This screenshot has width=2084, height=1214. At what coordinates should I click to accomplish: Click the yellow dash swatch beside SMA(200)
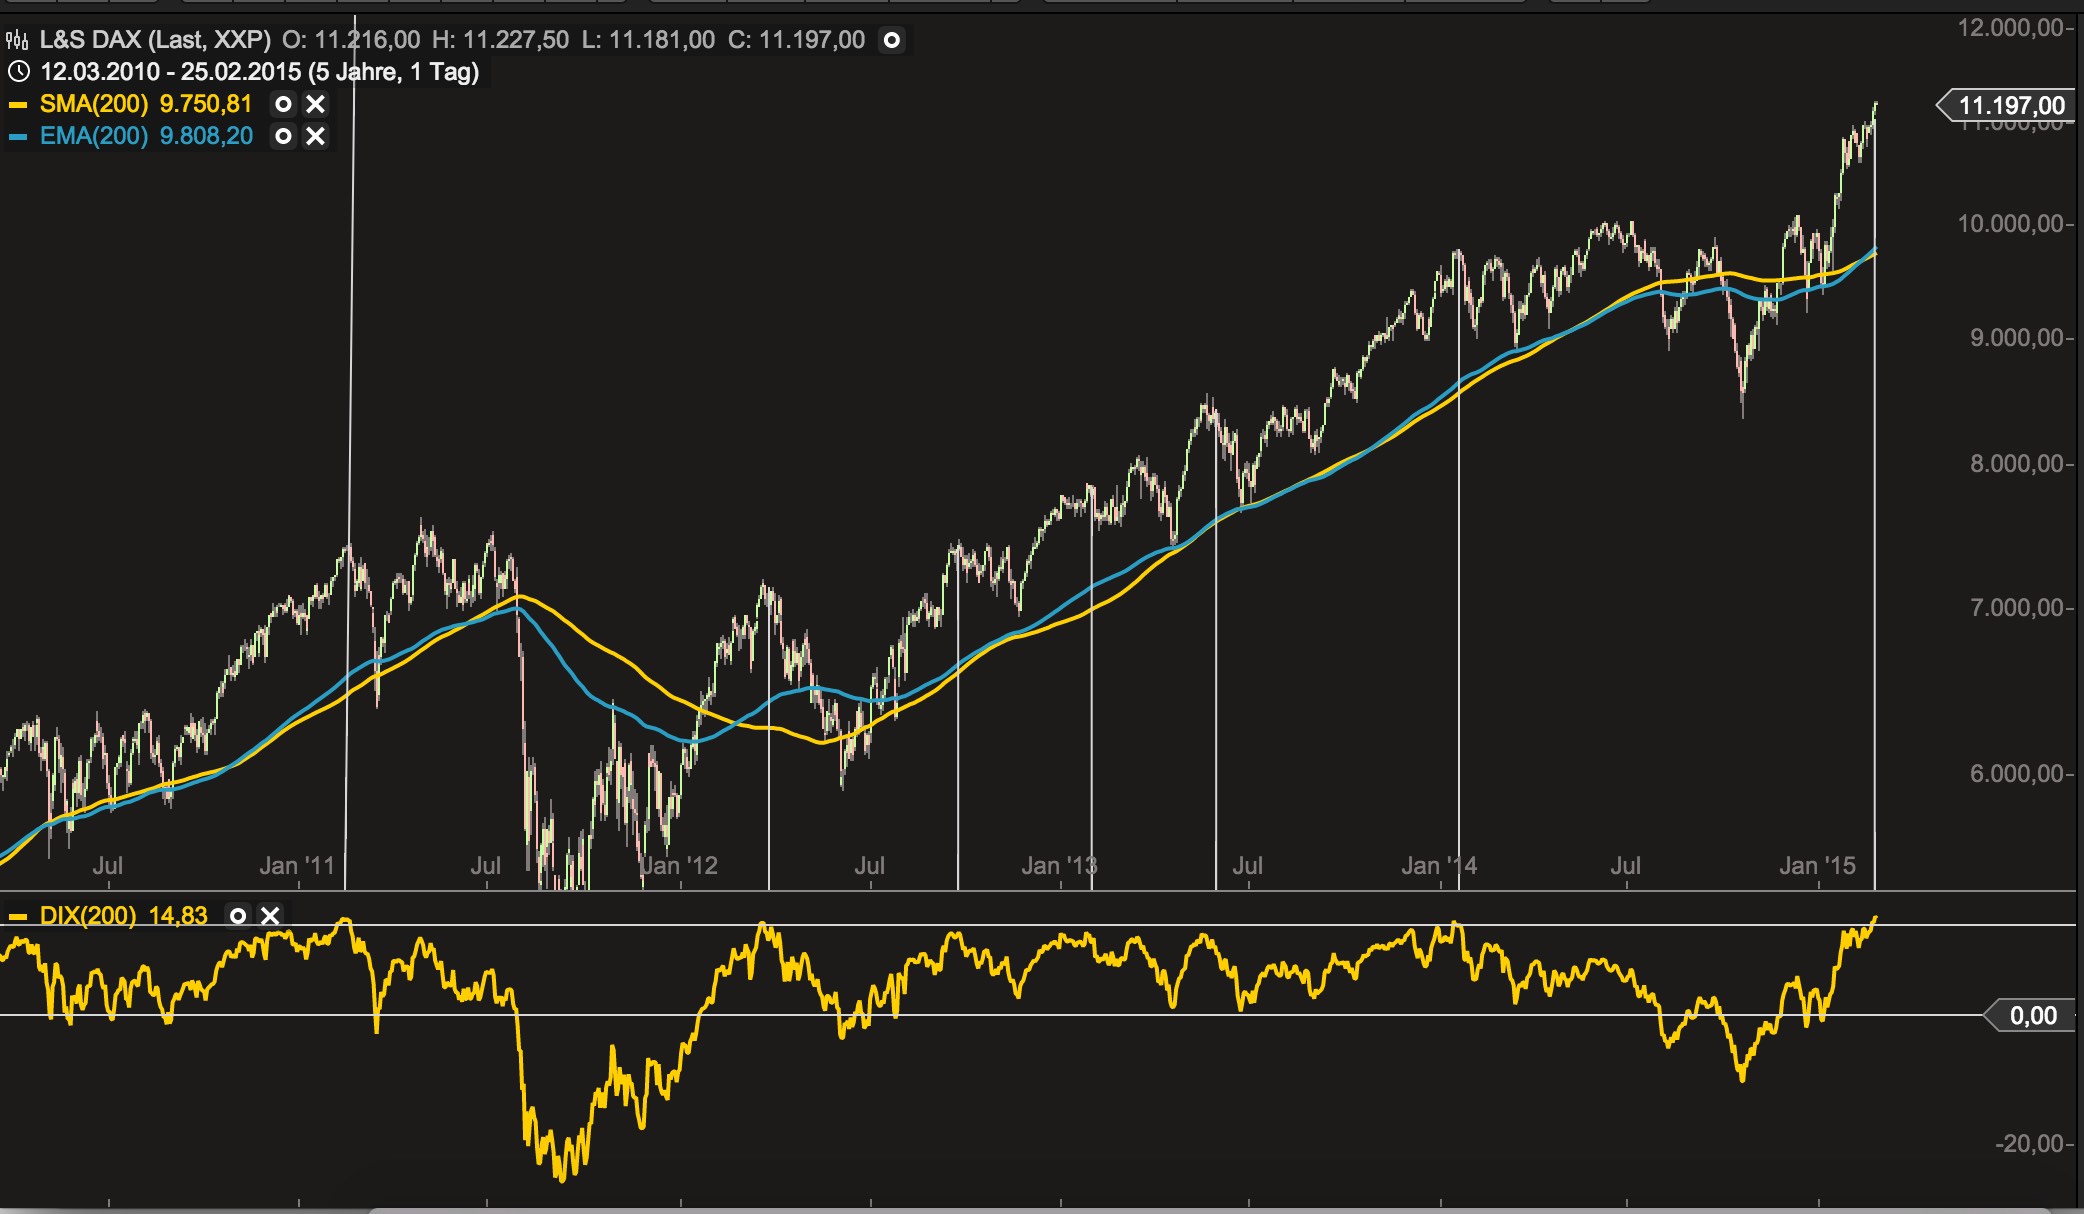[x=18, y=104]
